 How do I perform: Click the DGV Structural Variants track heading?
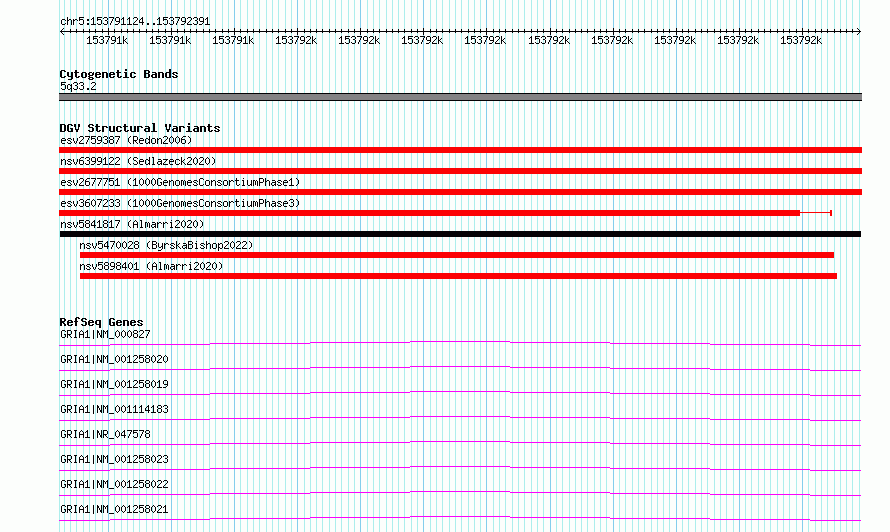point(140,128)
